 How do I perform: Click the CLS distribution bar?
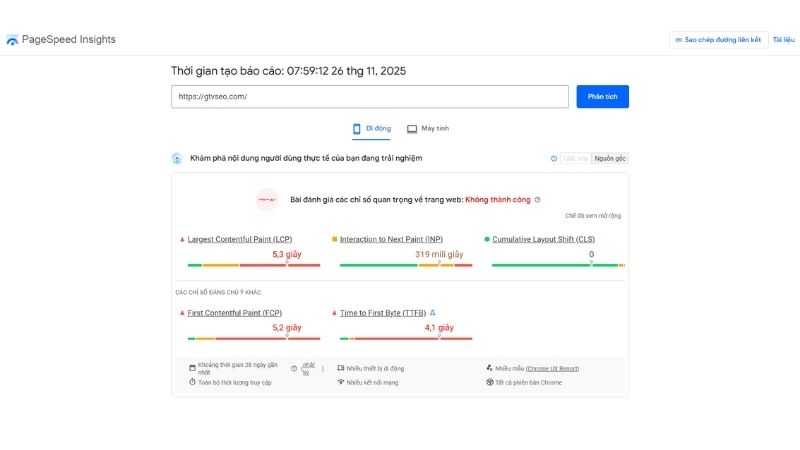click(558, 265)
